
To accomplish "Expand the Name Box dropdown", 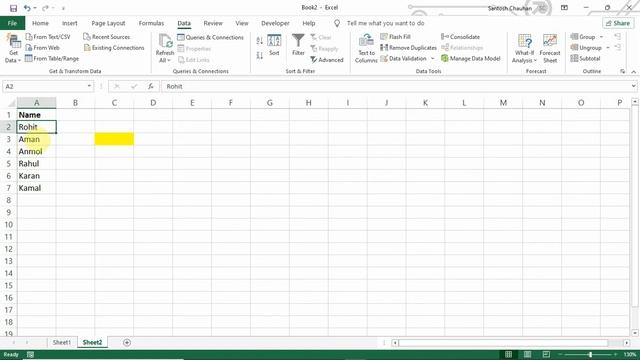I will (x=89, y=87).
